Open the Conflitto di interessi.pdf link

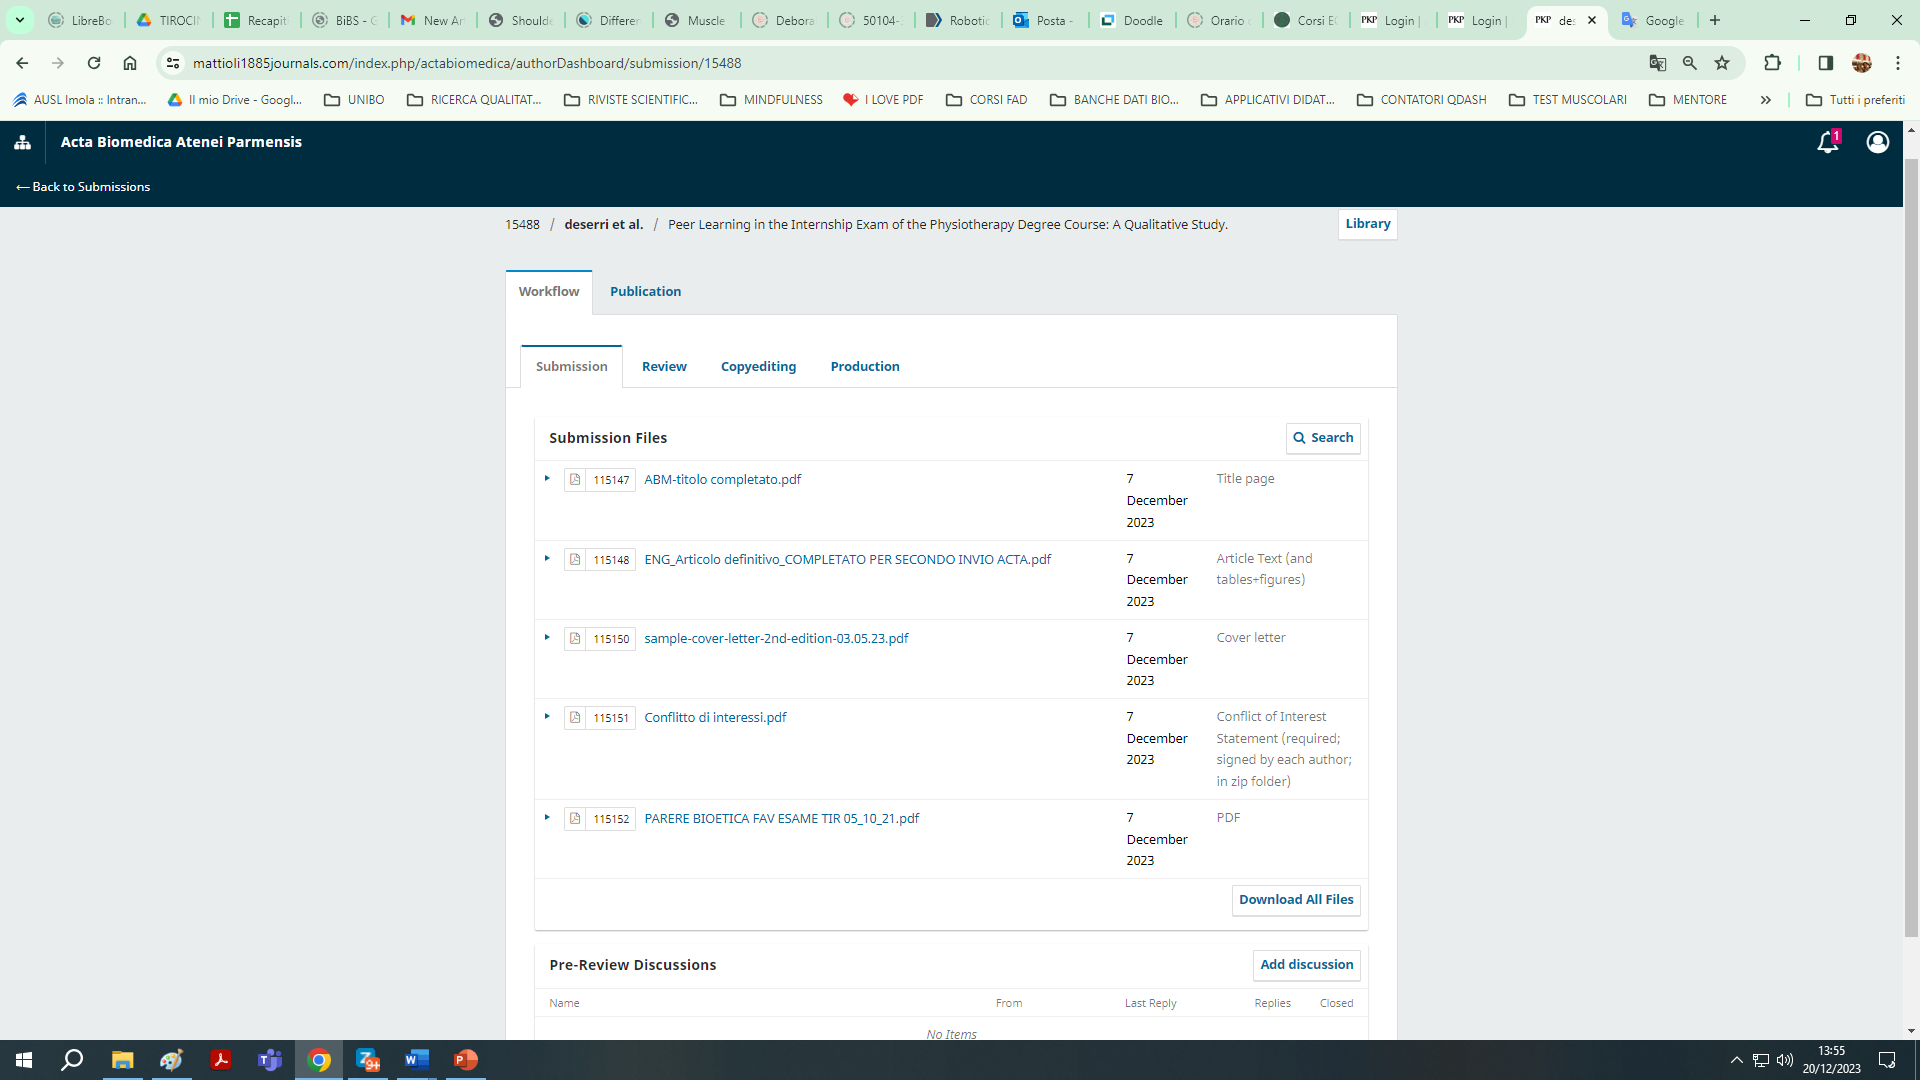point(715,718)
